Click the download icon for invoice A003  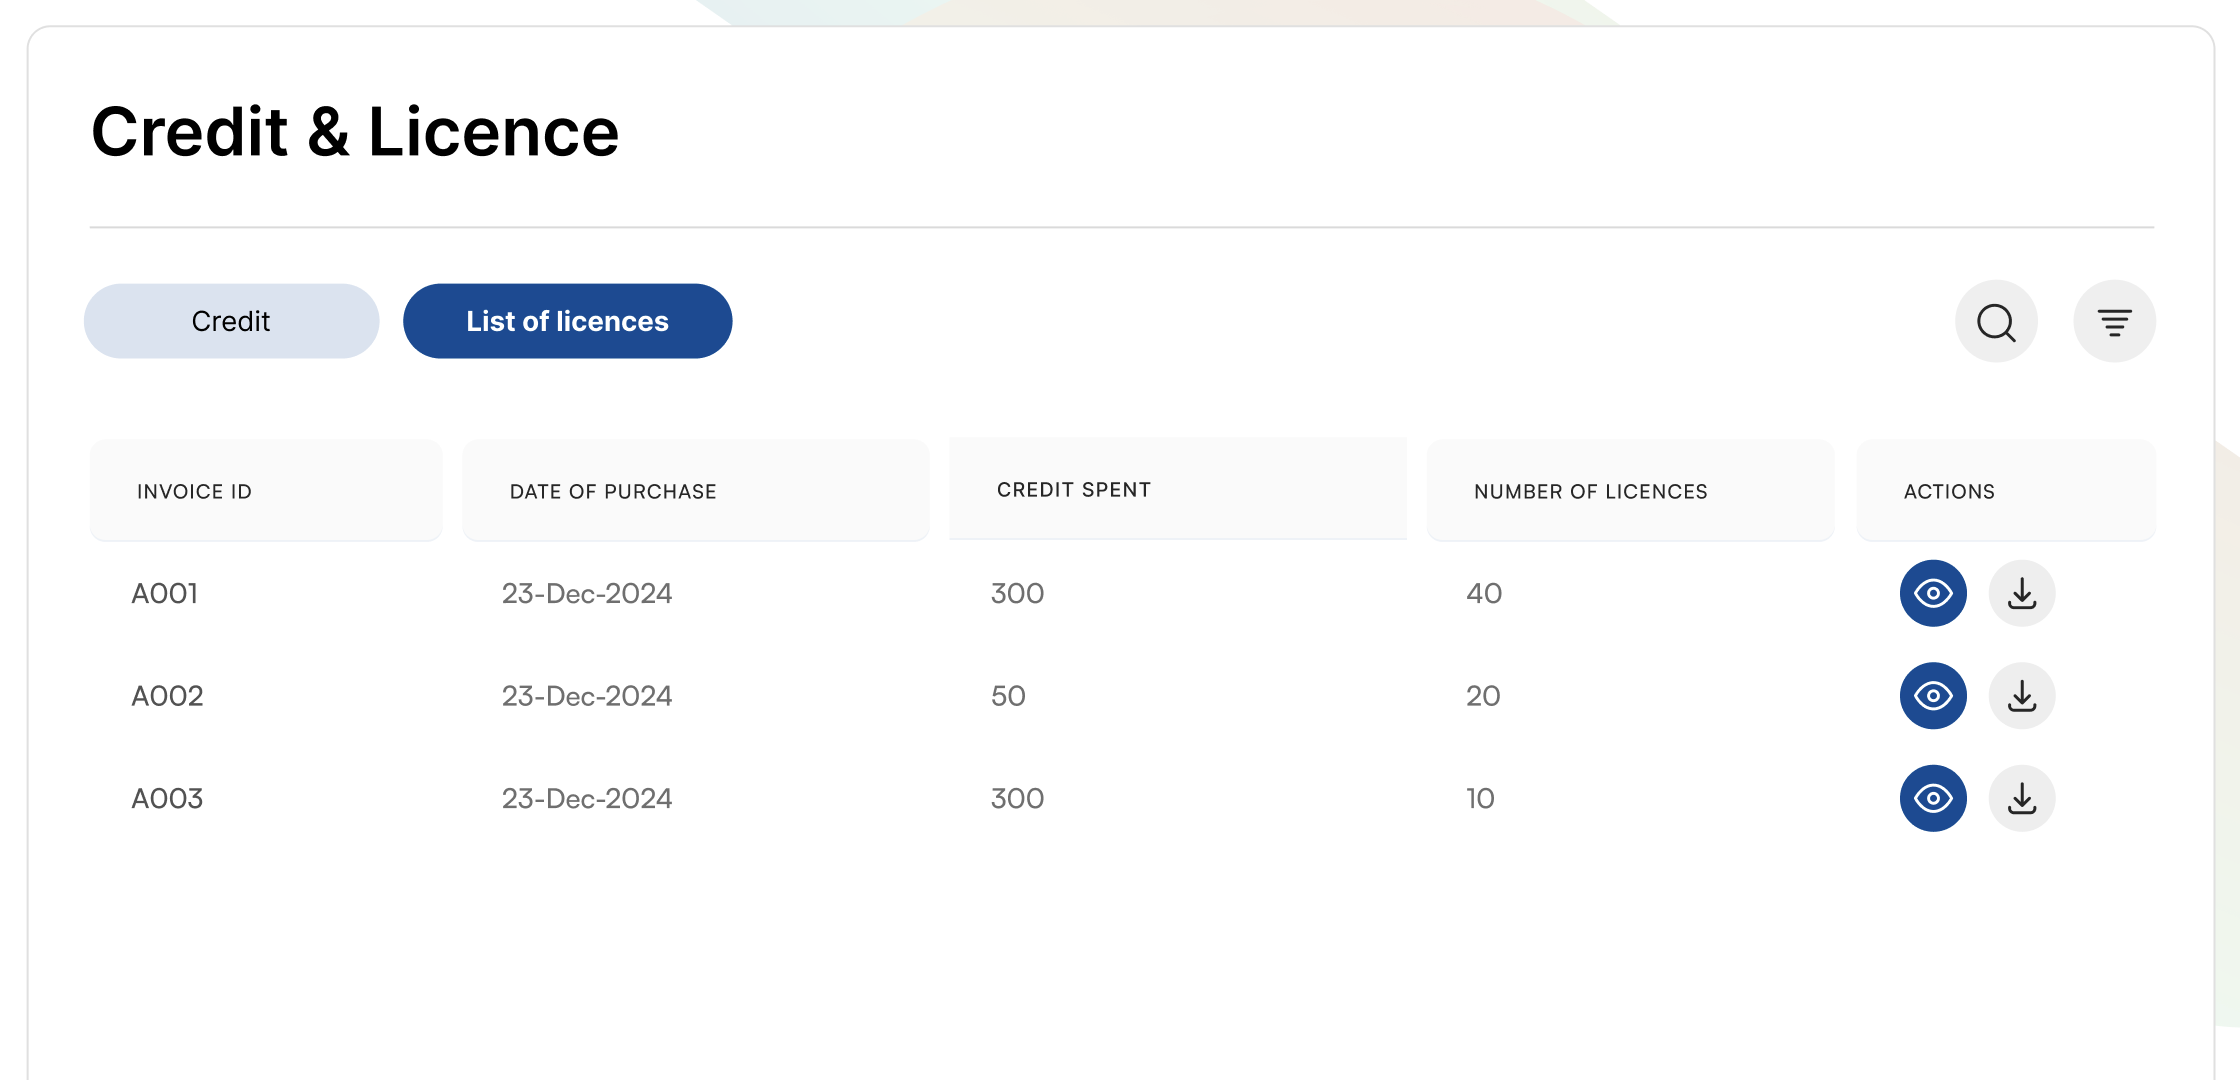tap(2021, 798)
